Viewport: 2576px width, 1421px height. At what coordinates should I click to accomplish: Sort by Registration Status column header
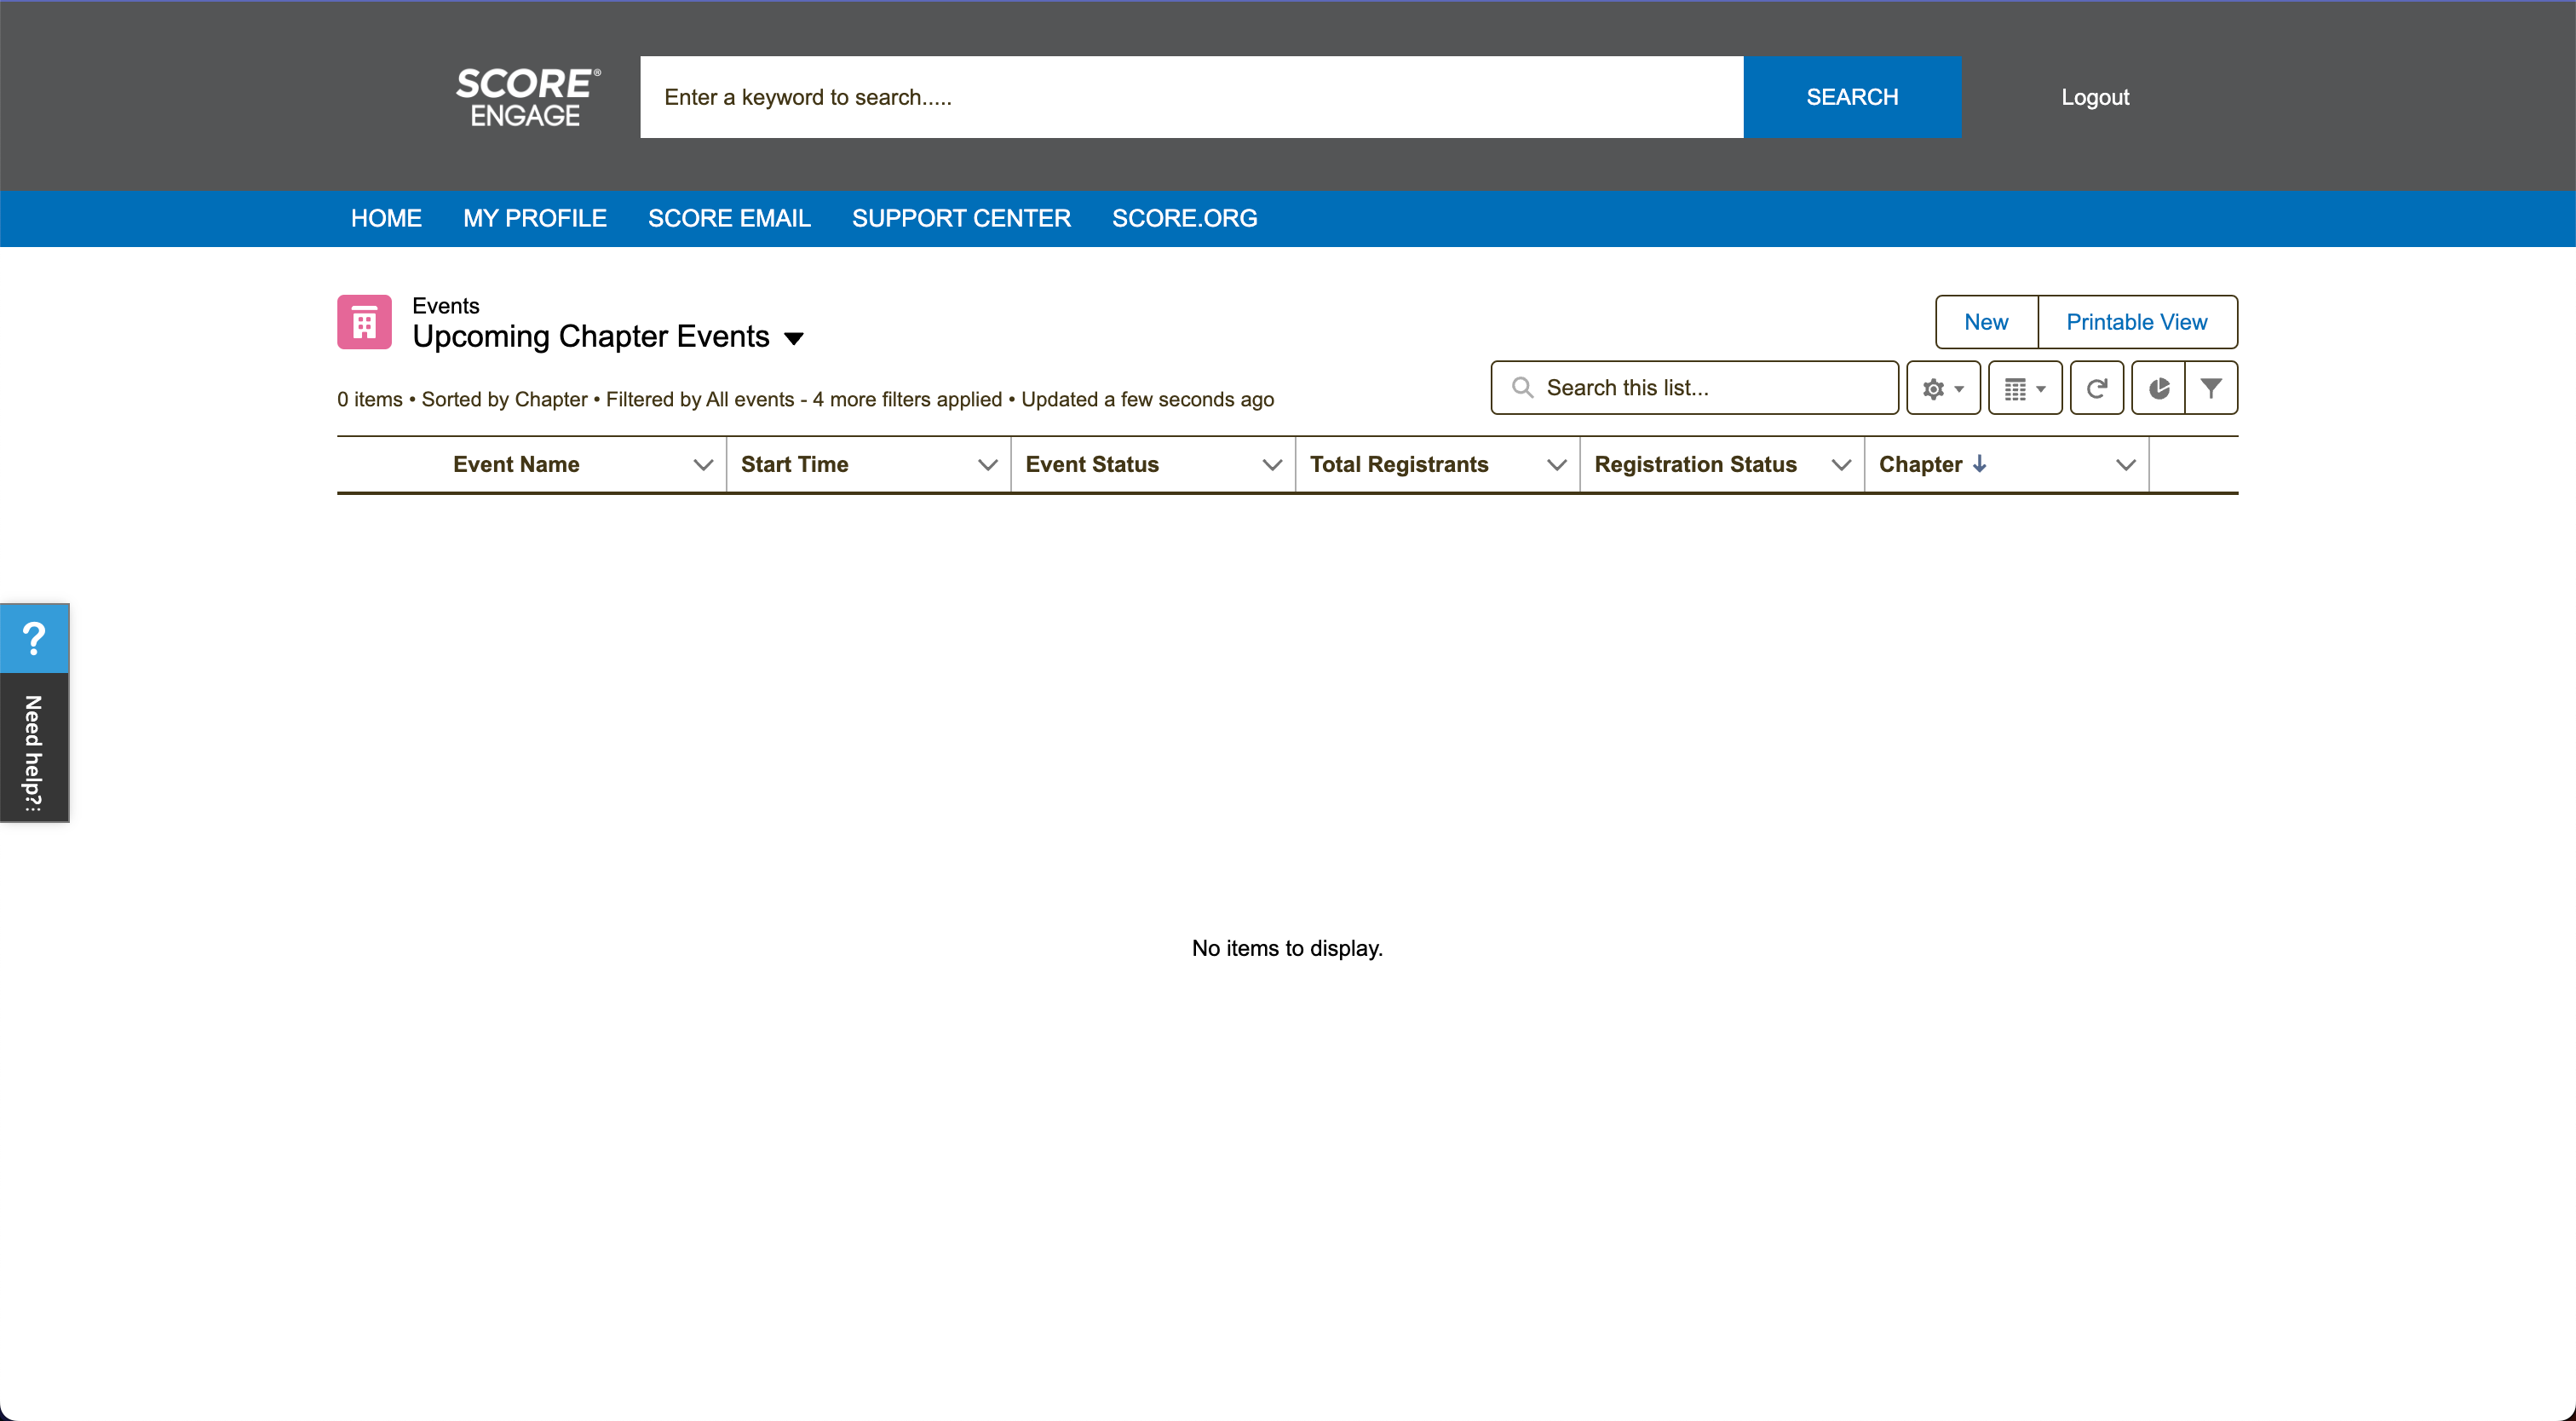click(1695, 464)
